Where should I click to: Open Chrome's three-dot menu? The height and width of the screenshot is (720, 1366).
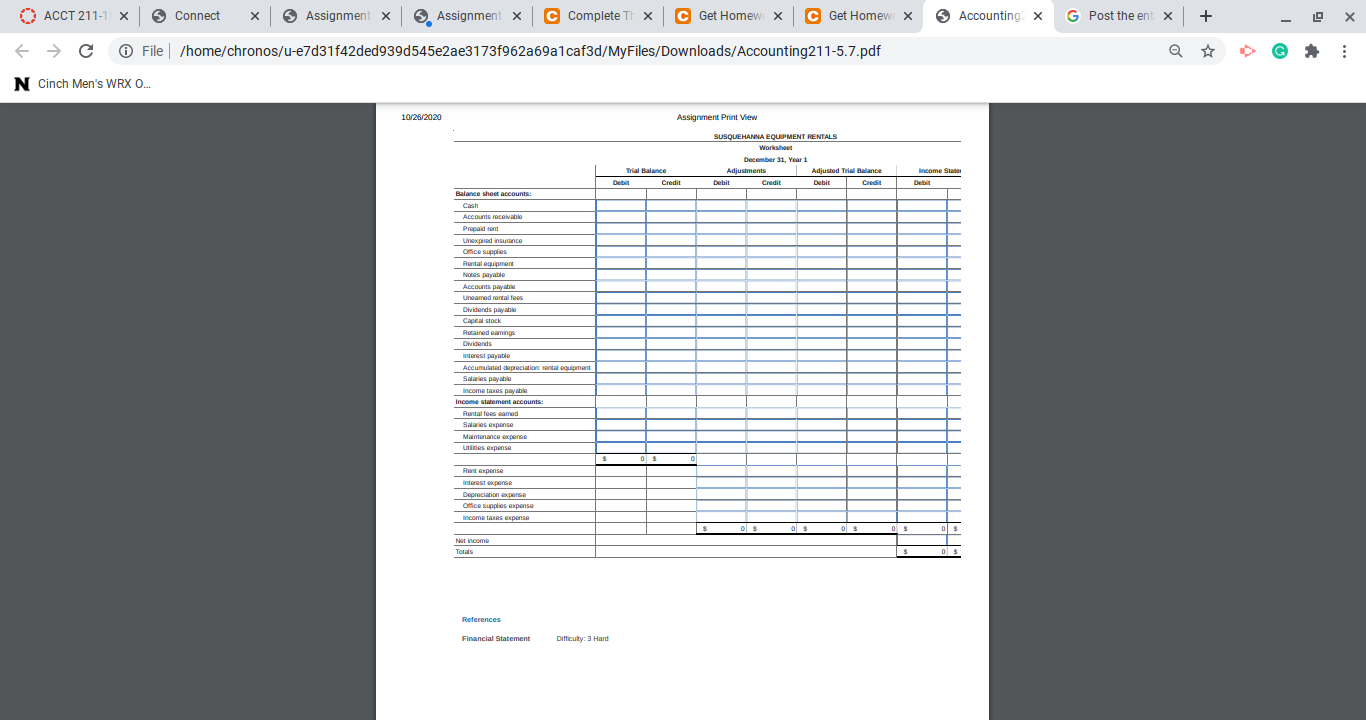1345,50
